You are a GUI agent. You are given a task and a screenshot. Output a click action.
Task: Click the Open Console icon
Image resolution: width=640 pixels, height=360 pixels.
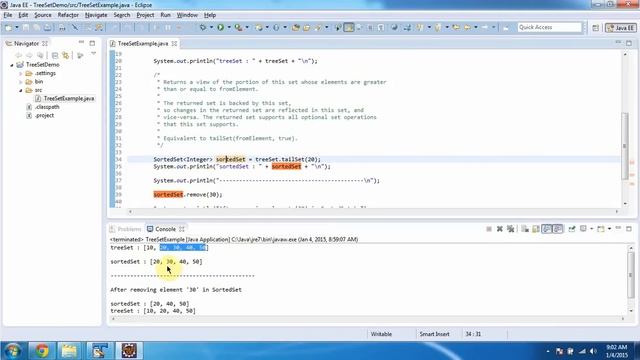point(601,229)
